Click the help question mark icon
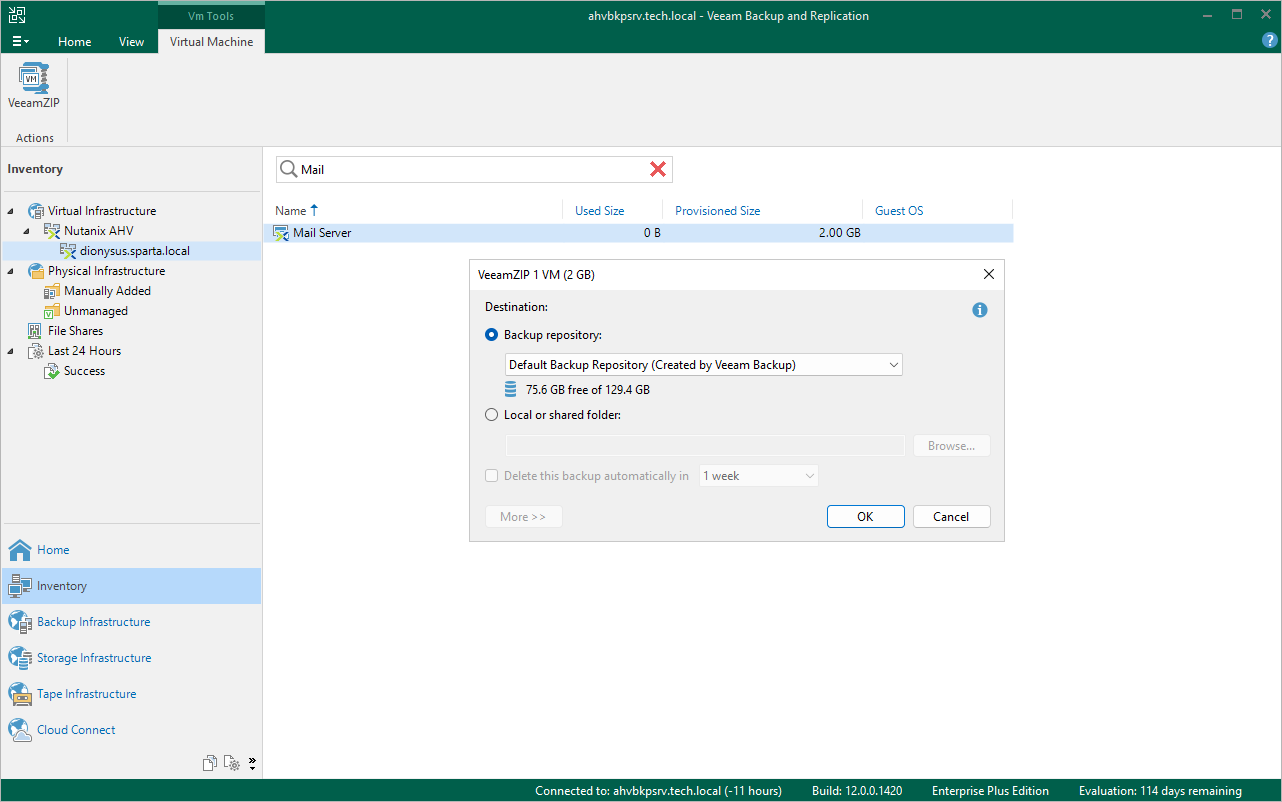The height and width of the screenshot is (802, 1282). click(x=1270, y=41)
